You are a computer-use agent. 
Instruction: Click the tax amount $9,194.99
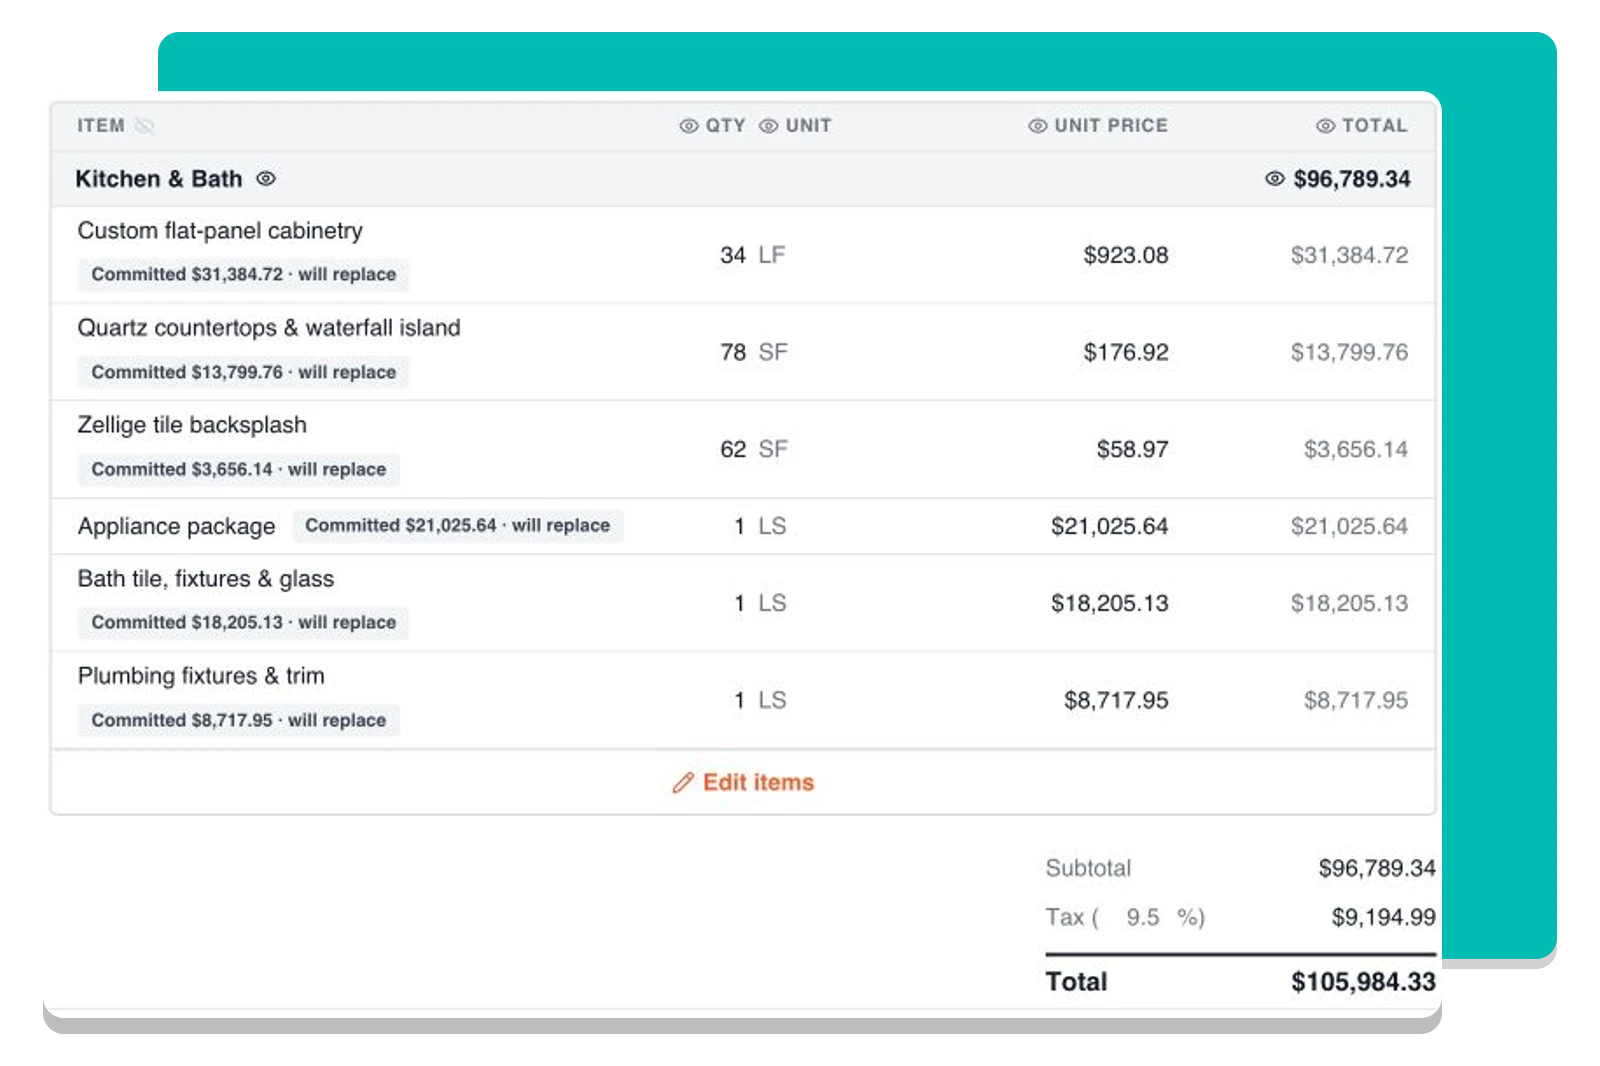point(1383,917)
